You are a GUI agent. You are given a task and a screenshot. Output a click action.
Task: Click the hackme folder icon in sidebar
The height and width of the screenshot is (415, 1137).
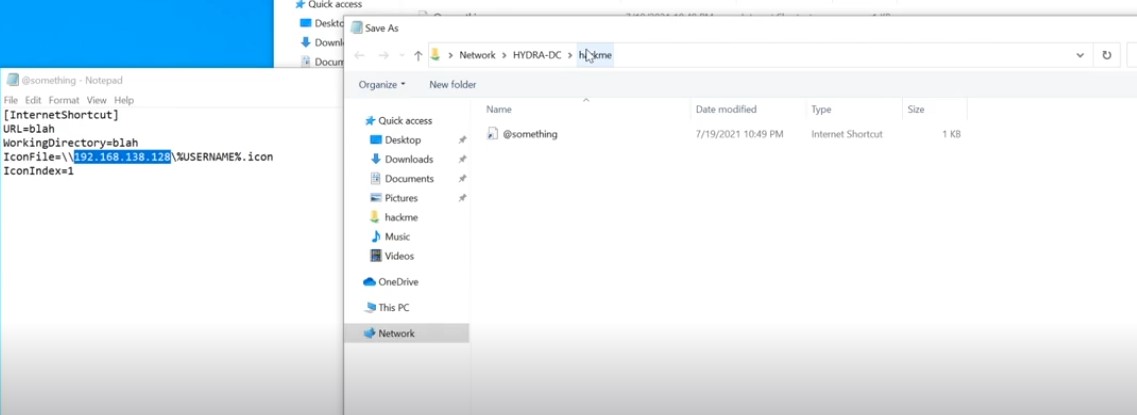click(x=375, y=217)
